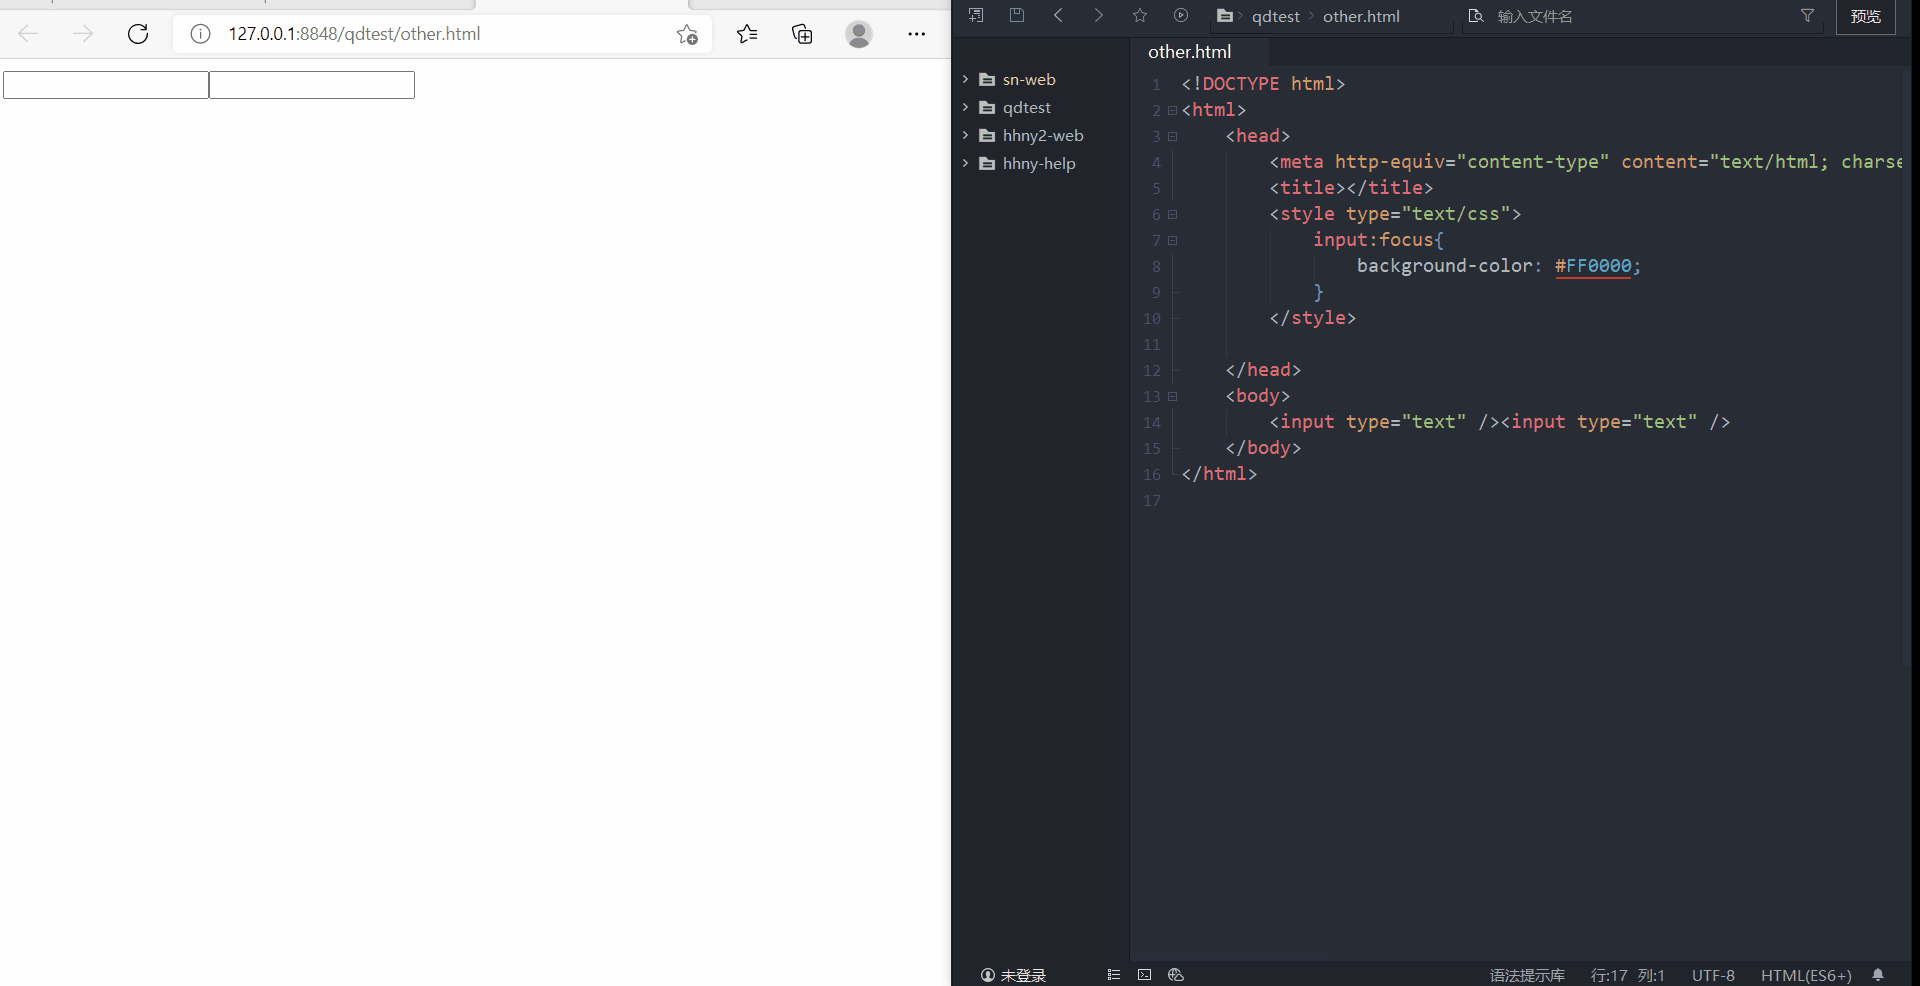Collapse the head tag fold on line 3
The width and height of the screenshot is (1920, 986).
click(x=1173, y=136)
